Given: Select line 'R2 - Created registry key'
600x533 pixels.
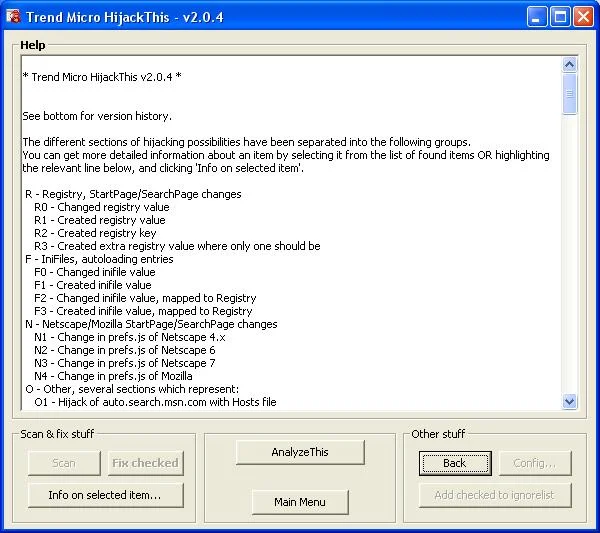Looking at the screenshot, I should (x=95, y=233).
